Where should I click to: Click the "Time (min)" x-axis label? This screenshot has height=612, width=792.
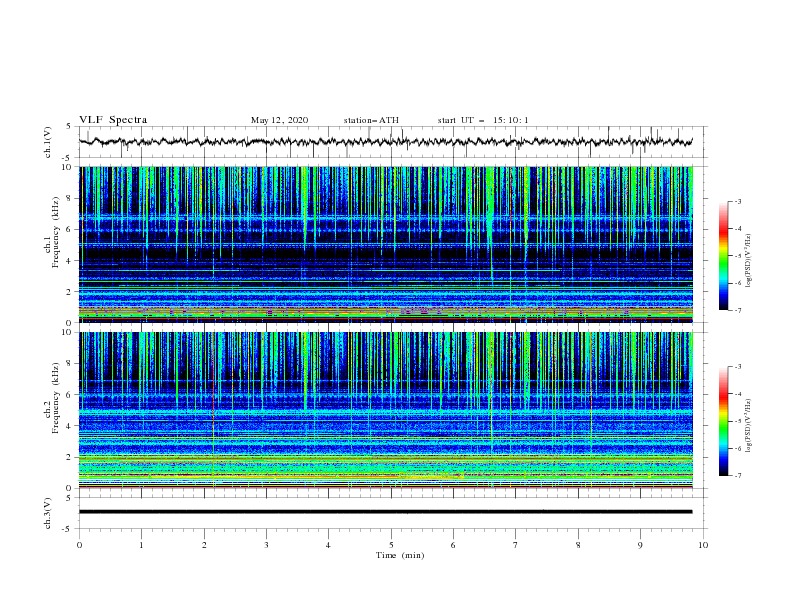[x=400, y=555]
